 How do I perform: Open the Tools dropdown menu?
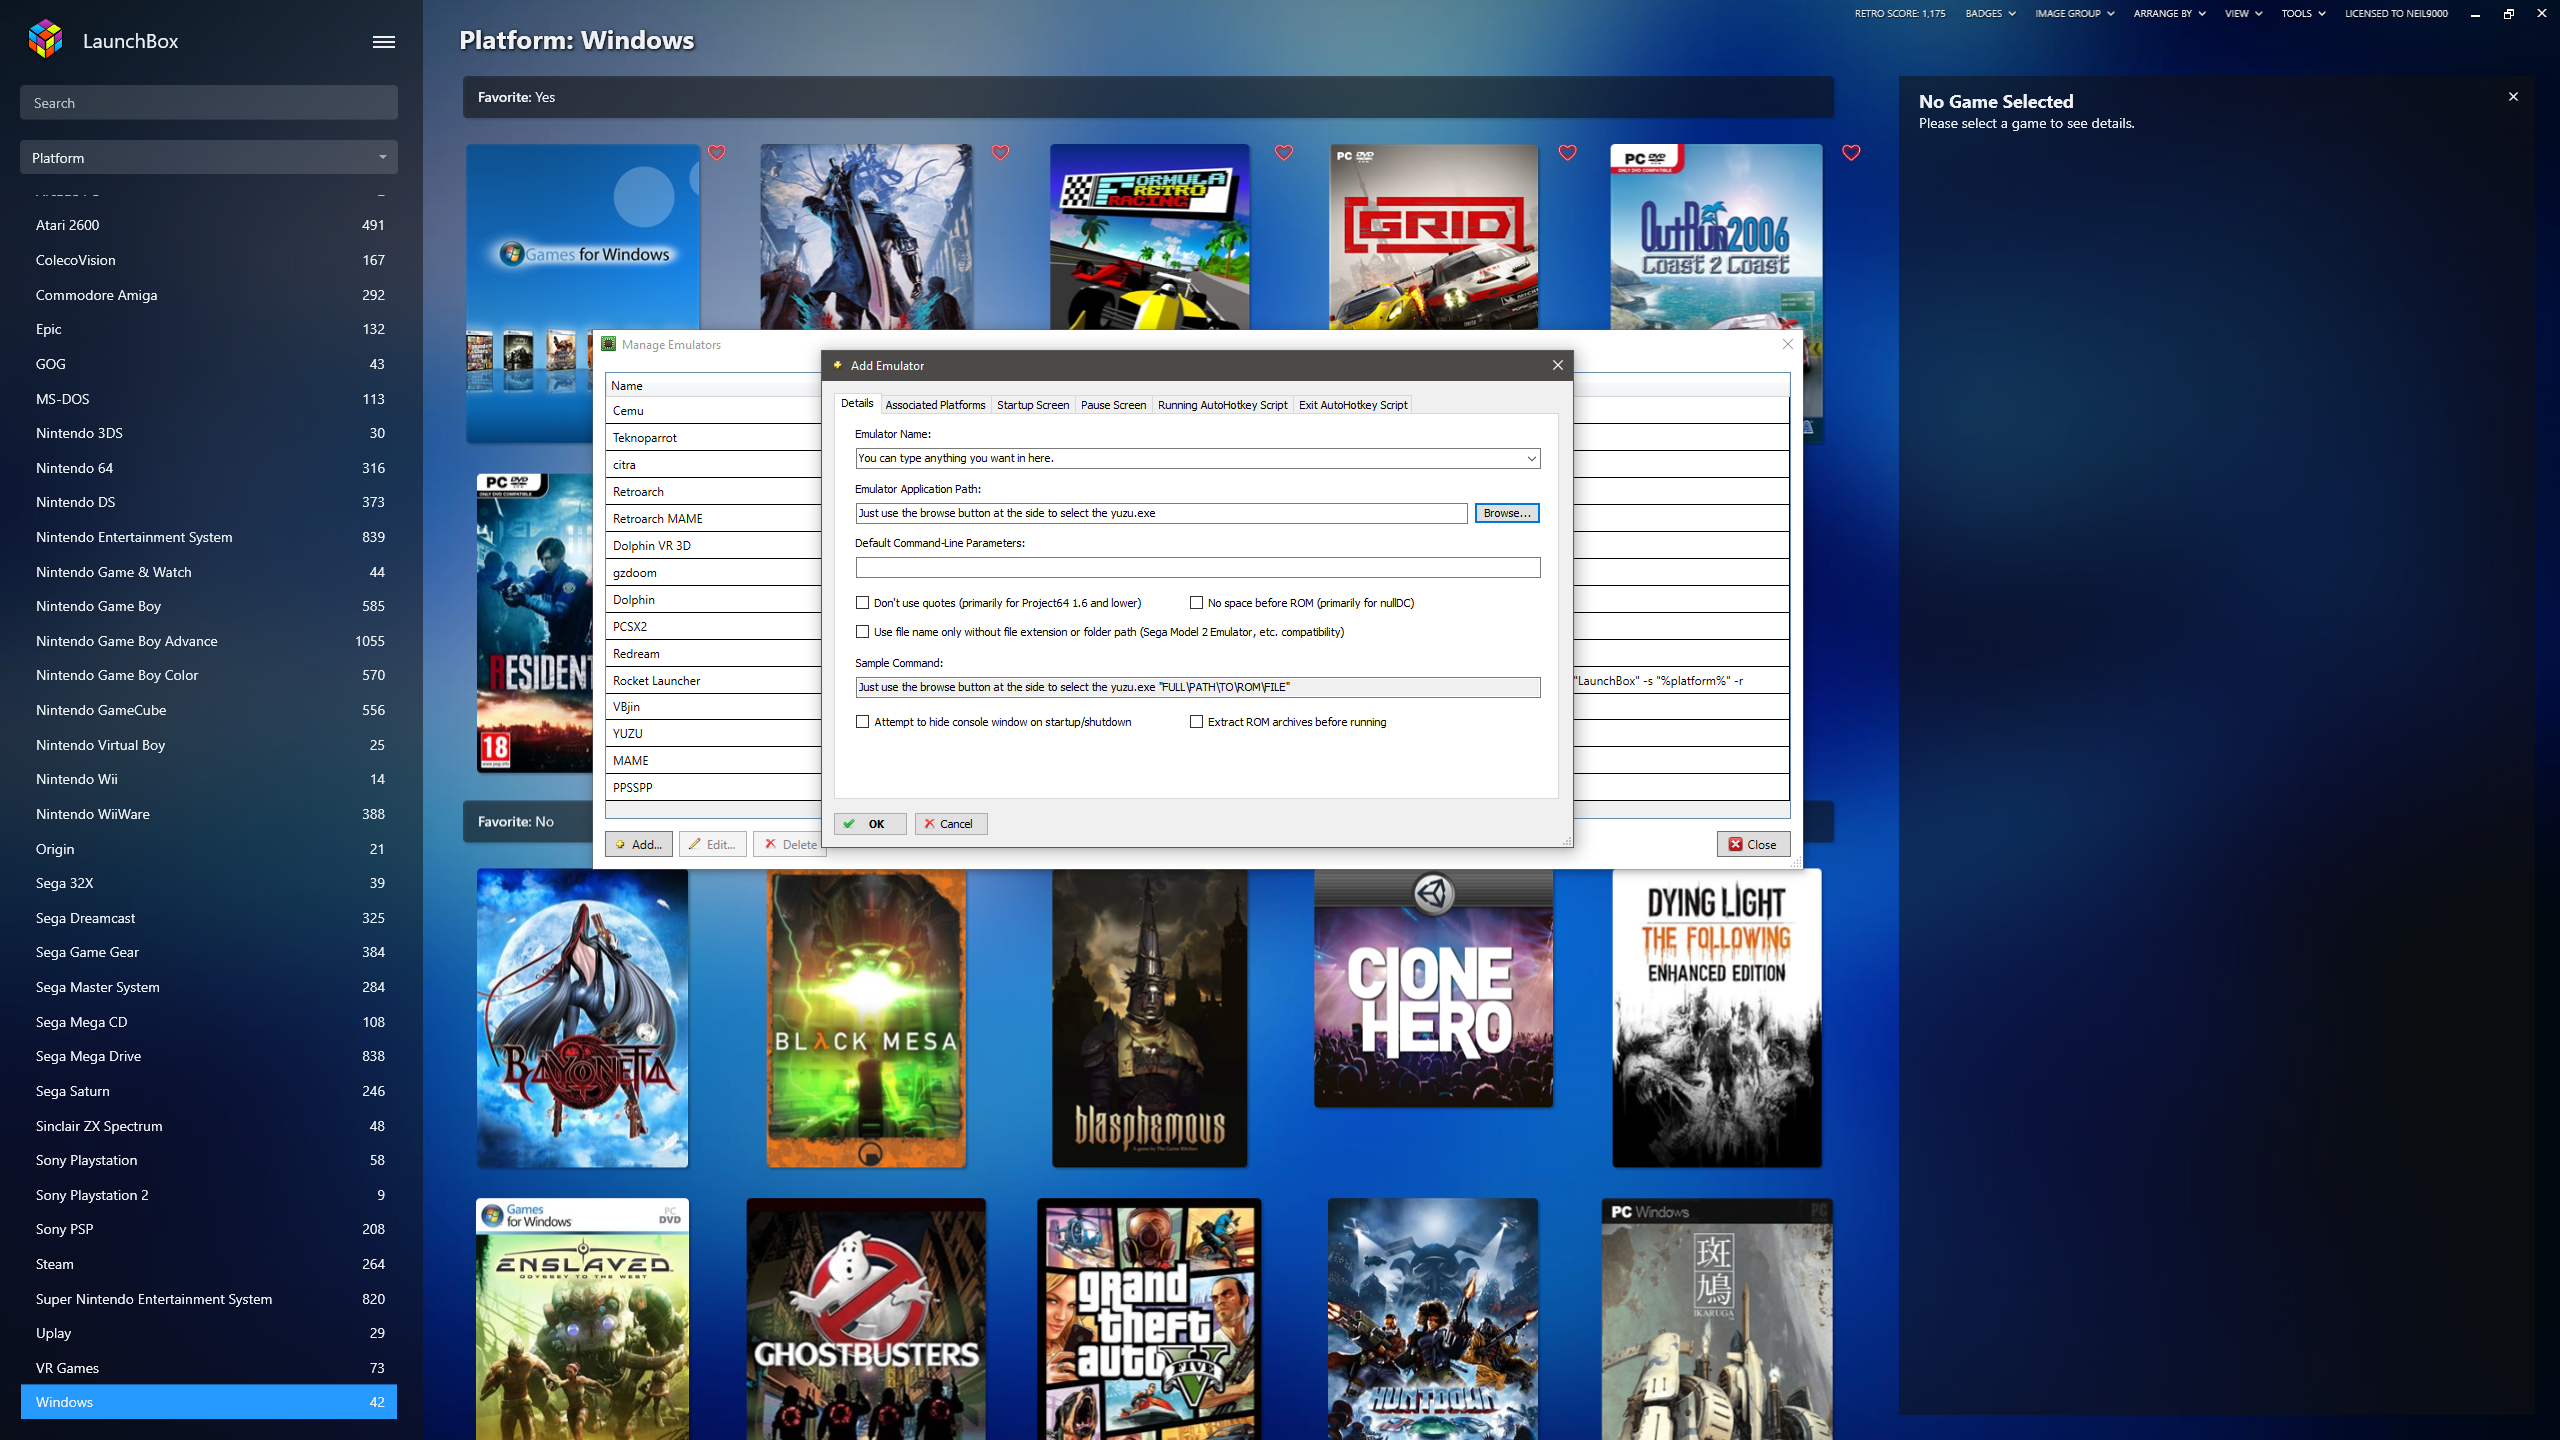2303,14
